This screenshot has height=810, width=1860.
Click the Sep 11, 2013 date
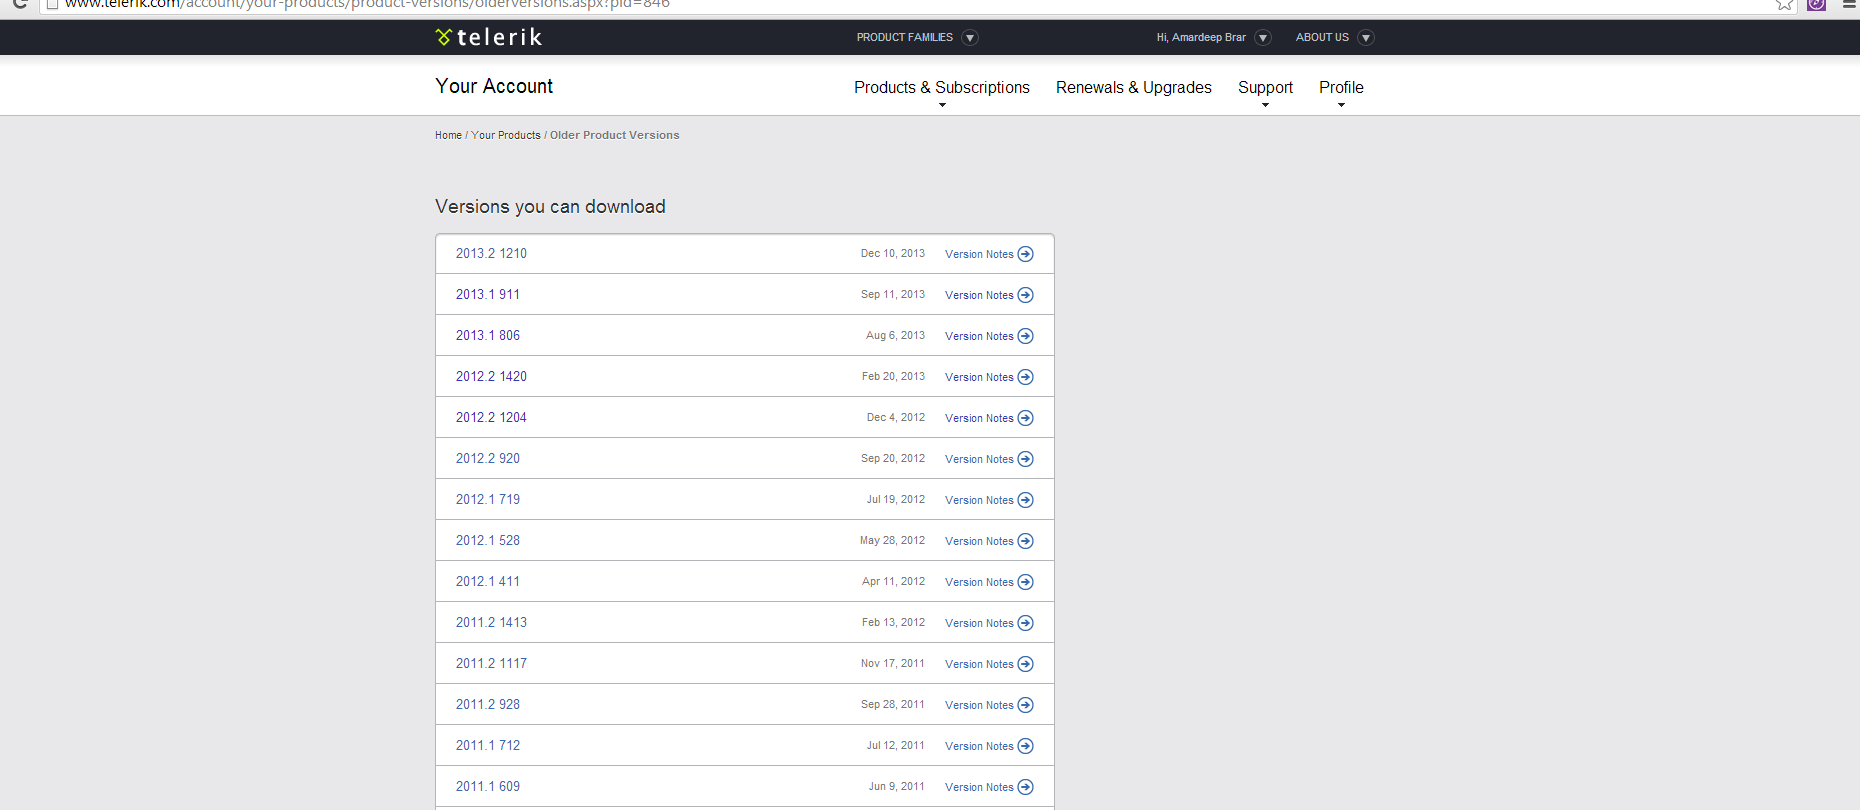(x=893, y=295)
